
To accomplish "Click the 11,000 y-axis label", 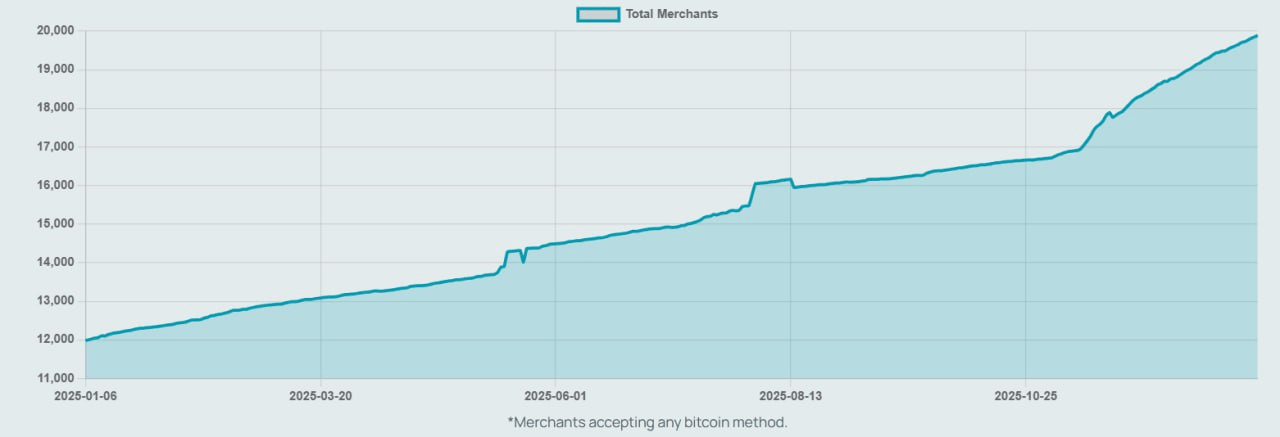I will click(x=56, y=378).
